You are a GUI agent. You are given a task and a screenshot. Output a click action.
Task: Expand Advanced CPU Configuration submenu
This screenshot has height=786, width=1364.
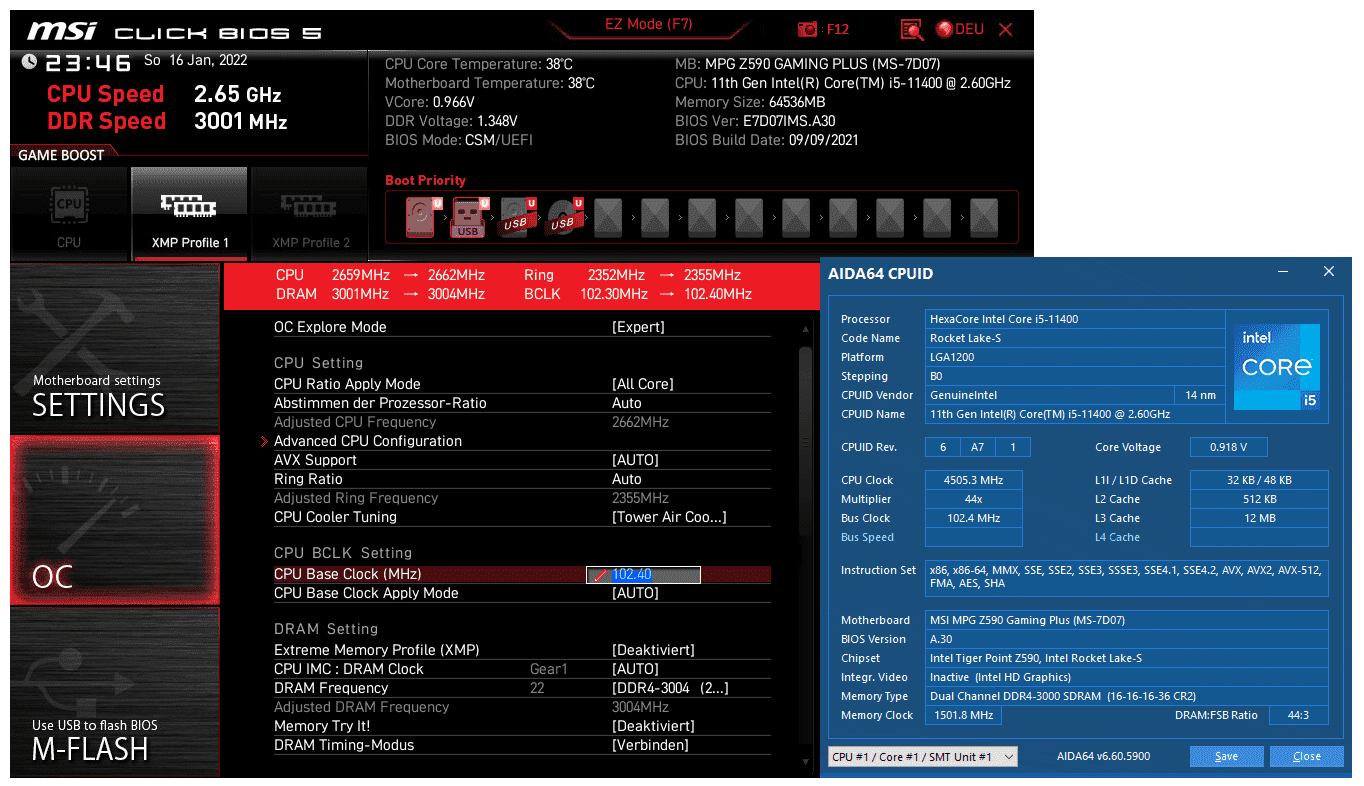point(368,441)
